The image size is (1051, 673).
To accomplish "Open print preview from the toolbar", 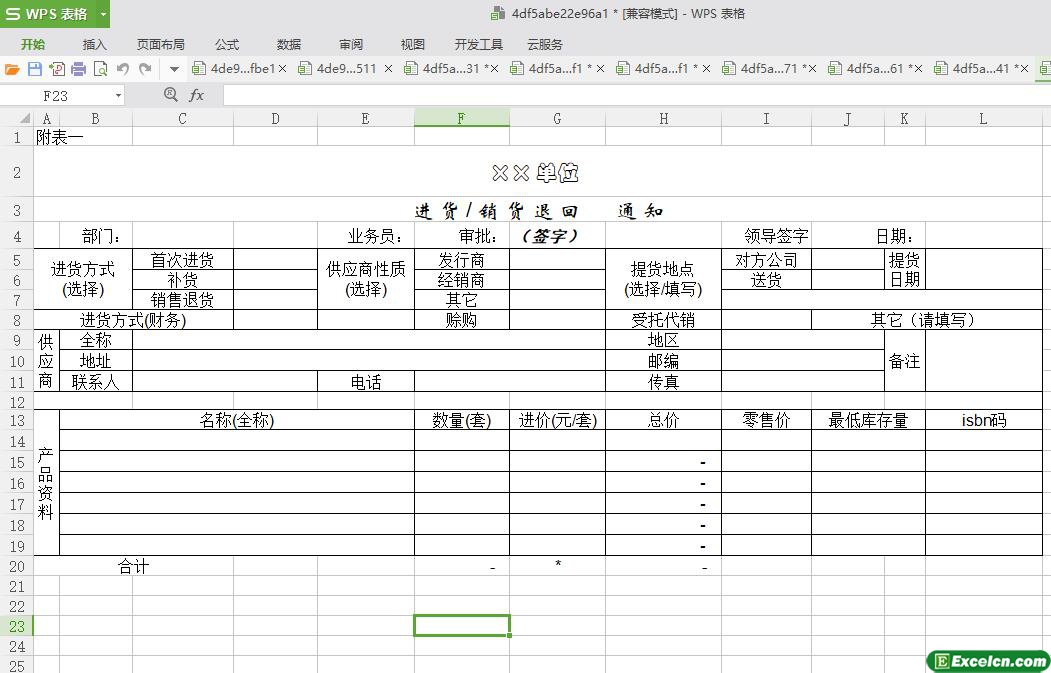I will 101,68.
